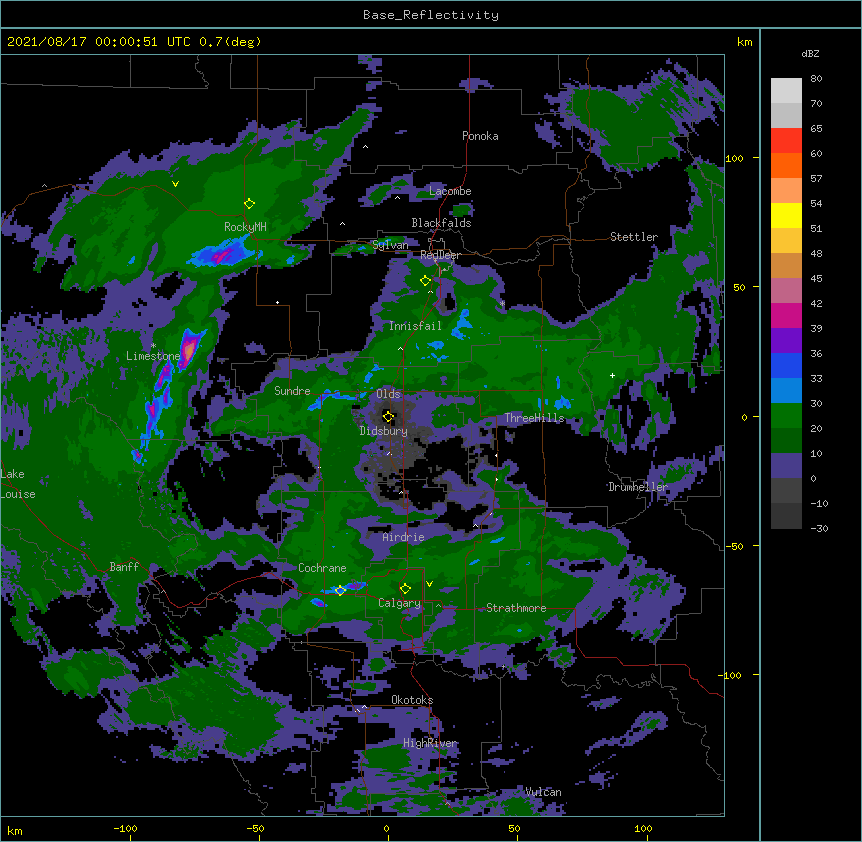Click the Vulcan town label
This screenshot has height=842, width=862.
coord(543,792)
